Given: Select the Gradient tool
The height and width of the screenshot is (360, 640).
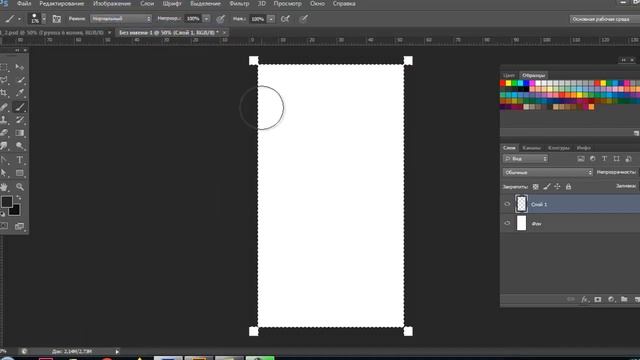Looking at the screenshot, I should tap(20, 133).
